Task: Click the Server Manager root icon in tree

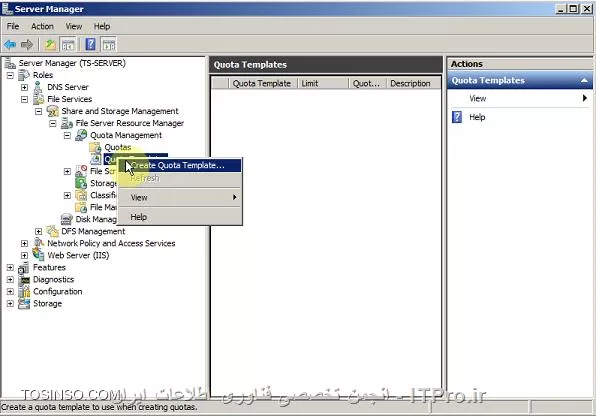Action: coord(10,63)
